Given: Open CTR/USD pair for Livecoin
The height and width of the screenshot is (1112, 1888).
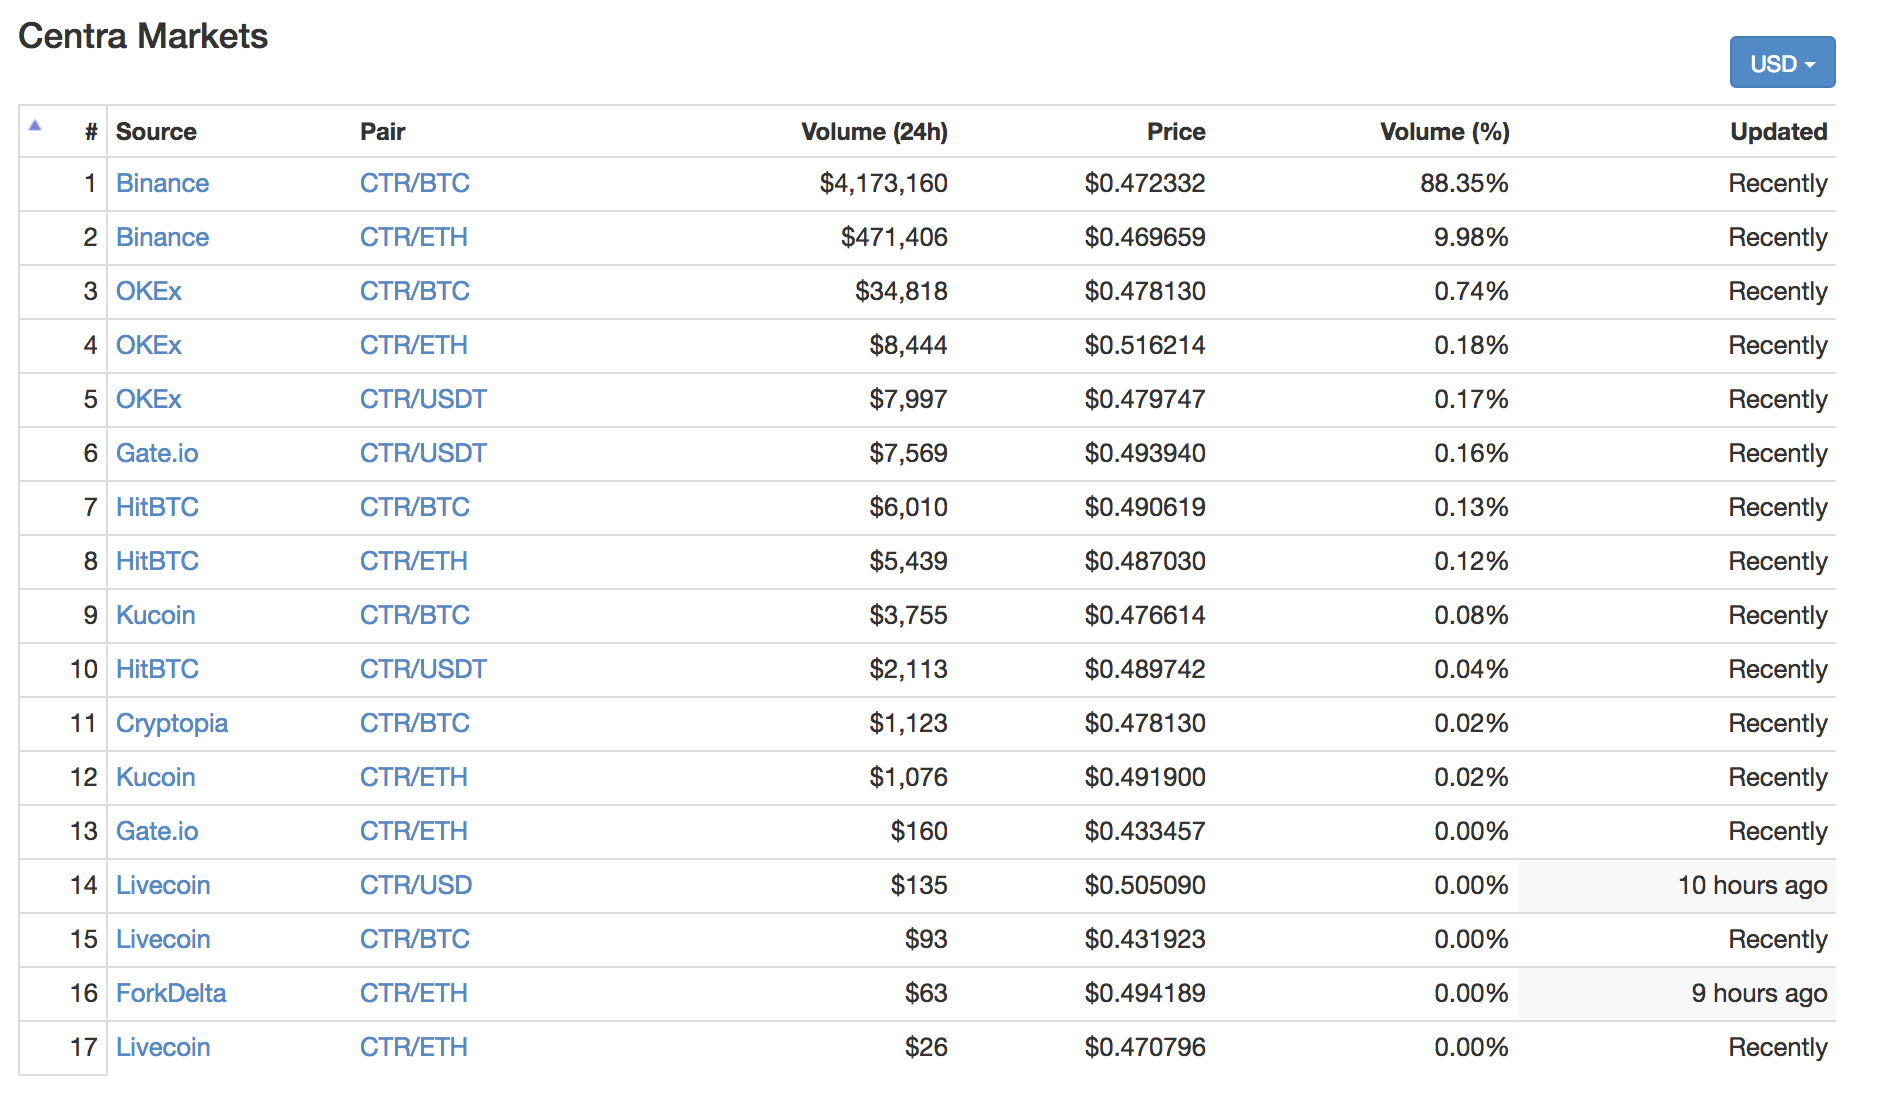Looking at the screenshot, I should click(x=415, y=885).
